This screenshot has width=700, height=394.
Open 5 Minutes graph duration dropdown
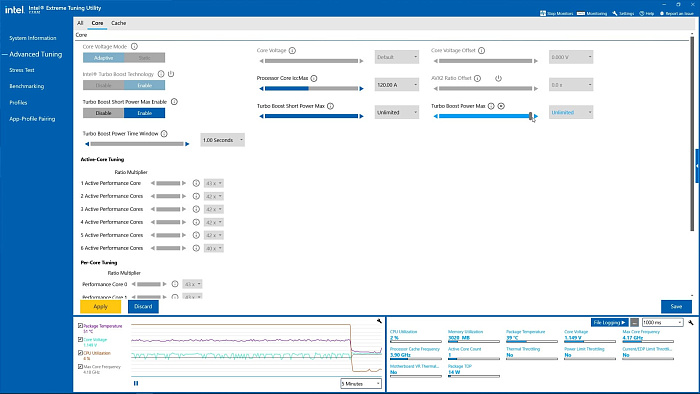pos(361,384)
